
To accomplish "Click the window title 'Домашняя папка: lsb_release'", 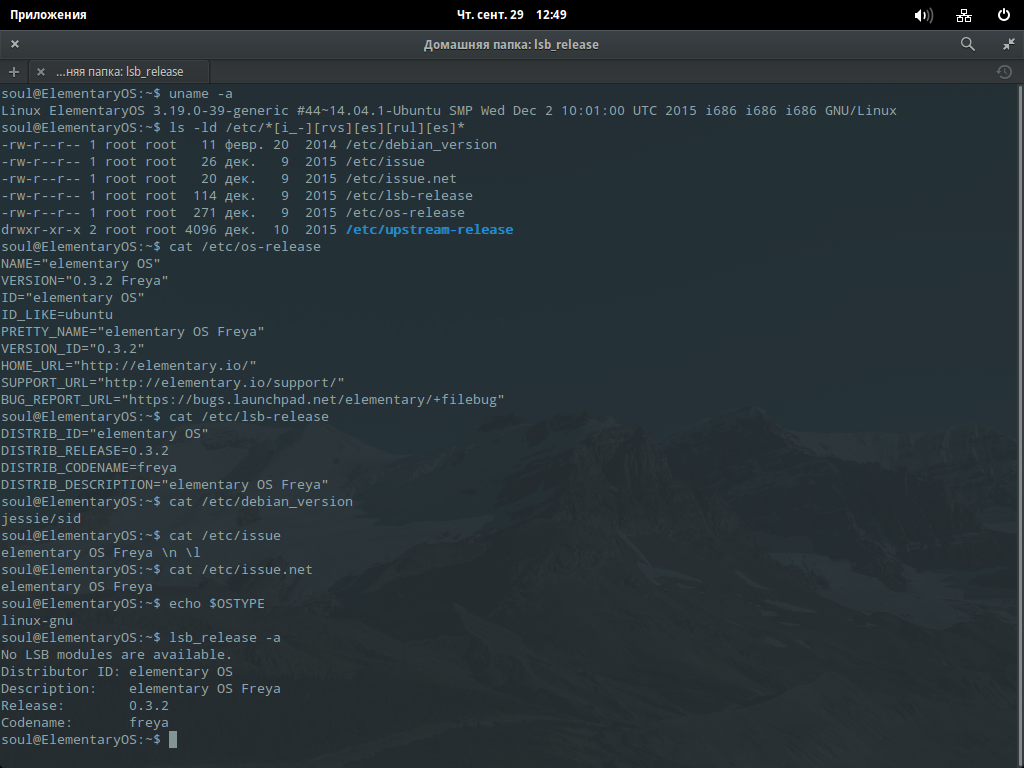I will [511, 44].
